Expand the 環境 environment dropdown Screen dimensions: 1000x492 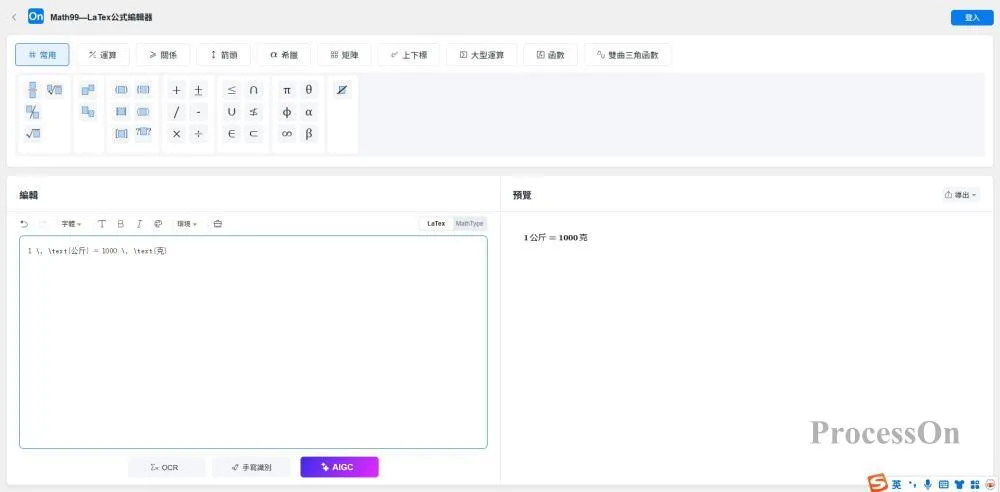click(x=187, y=223)
